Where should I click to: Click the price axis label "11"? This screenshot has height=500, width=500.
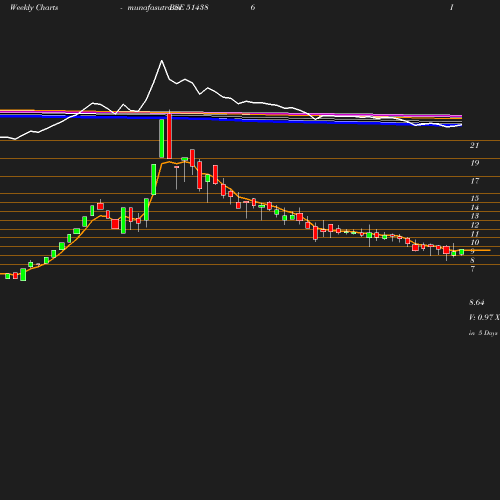pyautogui.click(x=475, y=234)
